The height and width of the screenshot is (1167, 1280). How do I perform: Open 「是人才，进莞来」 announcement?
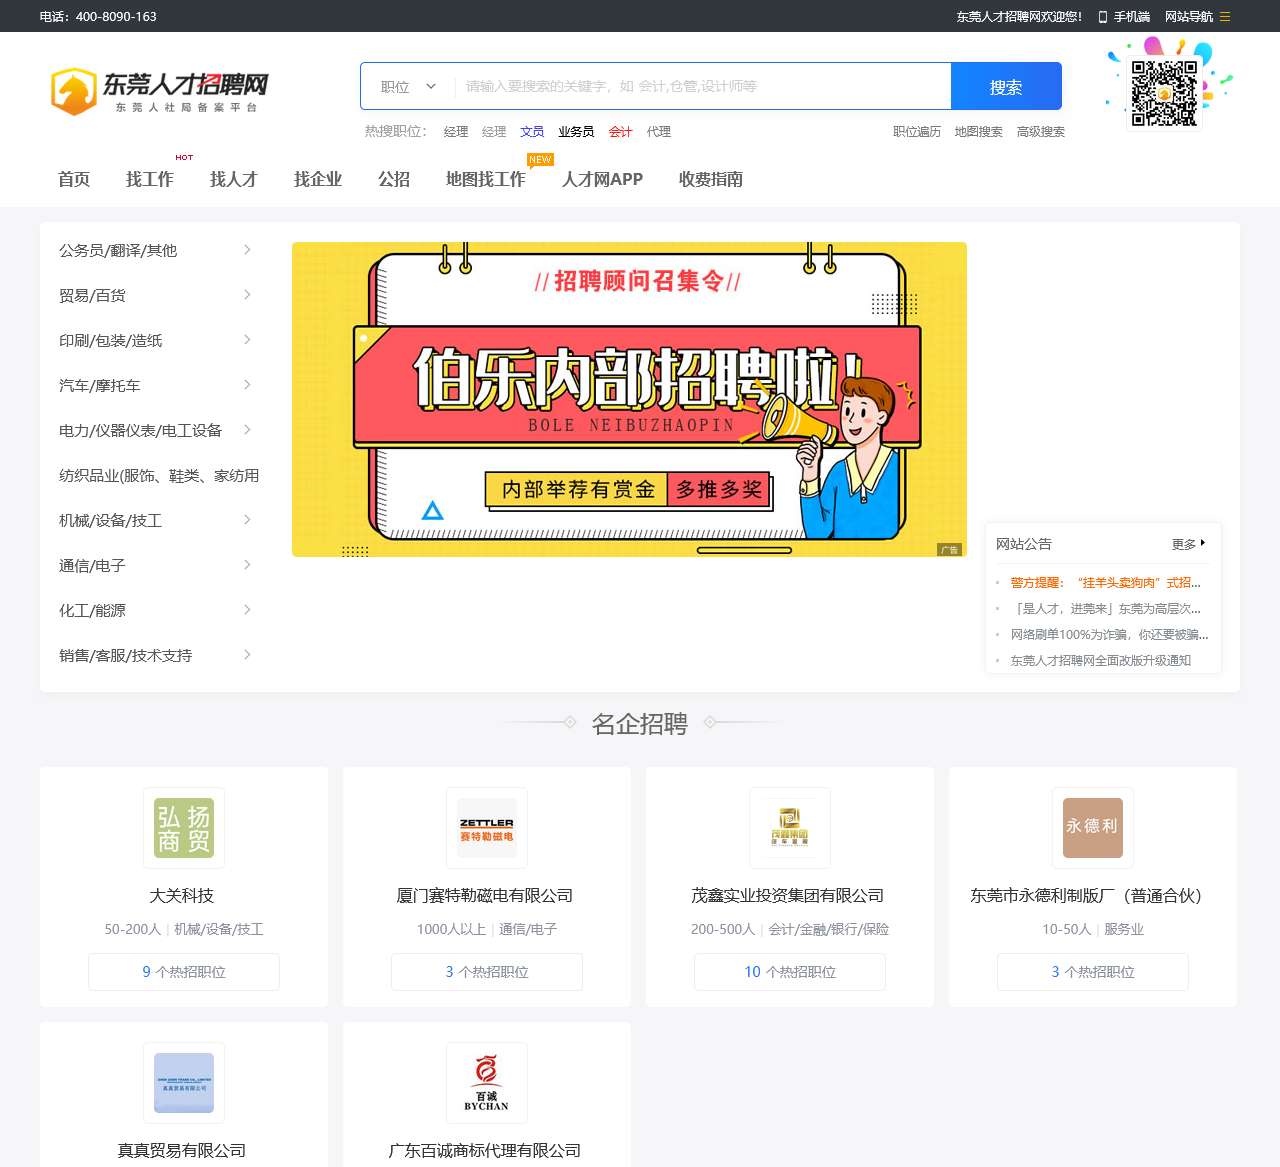click(x=1105, y=608)
